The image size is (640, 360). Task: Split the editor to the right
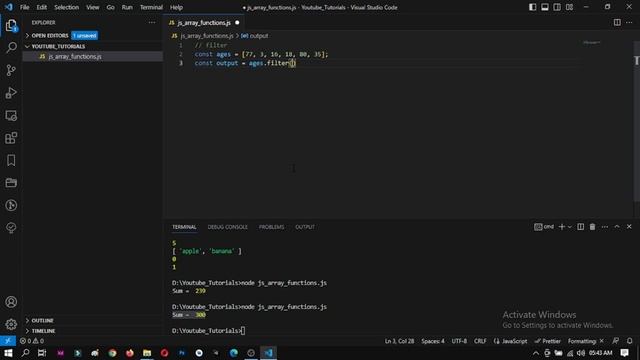(617, 22)
